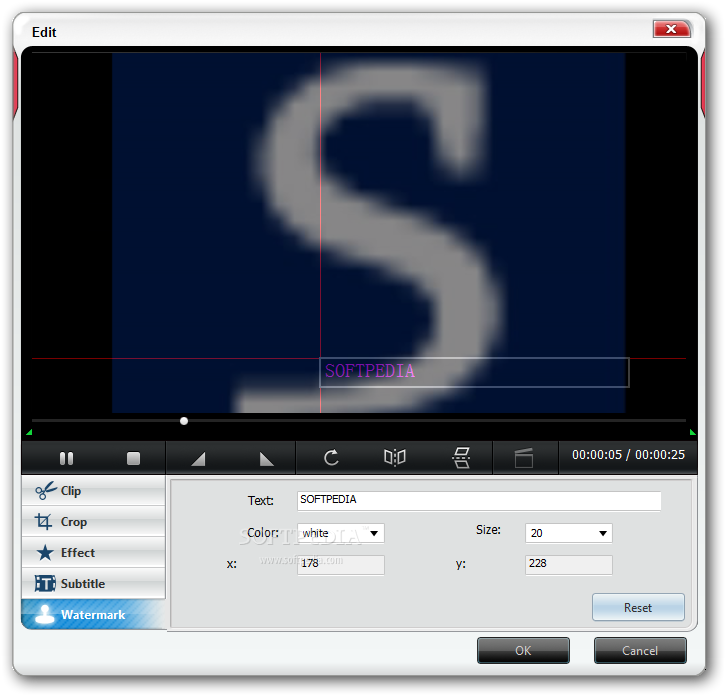Open the Clip tab
Viewport: 726px width, 696px height.
click(x=93, y=490)
